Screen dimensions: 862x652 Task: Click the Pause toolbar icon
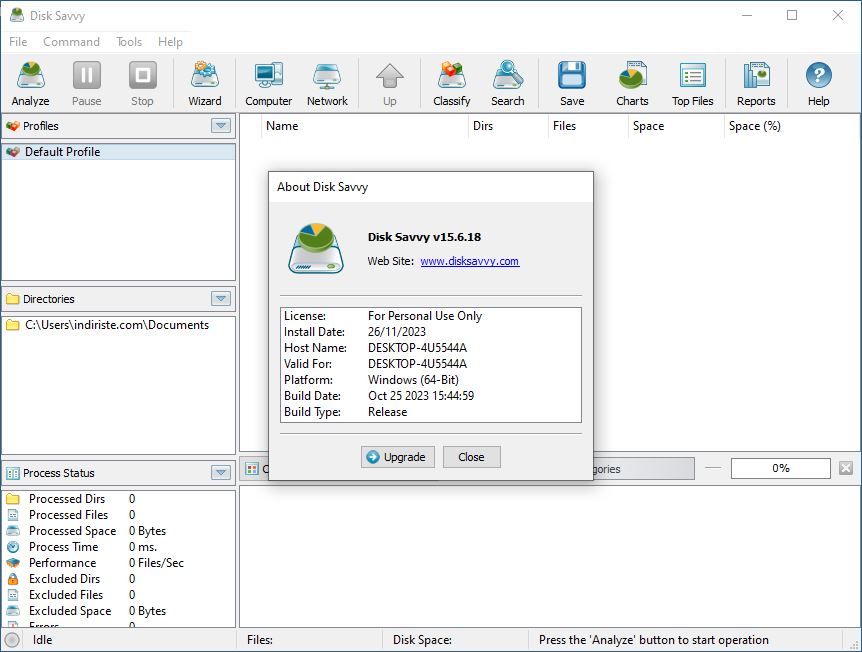point(87,84)
